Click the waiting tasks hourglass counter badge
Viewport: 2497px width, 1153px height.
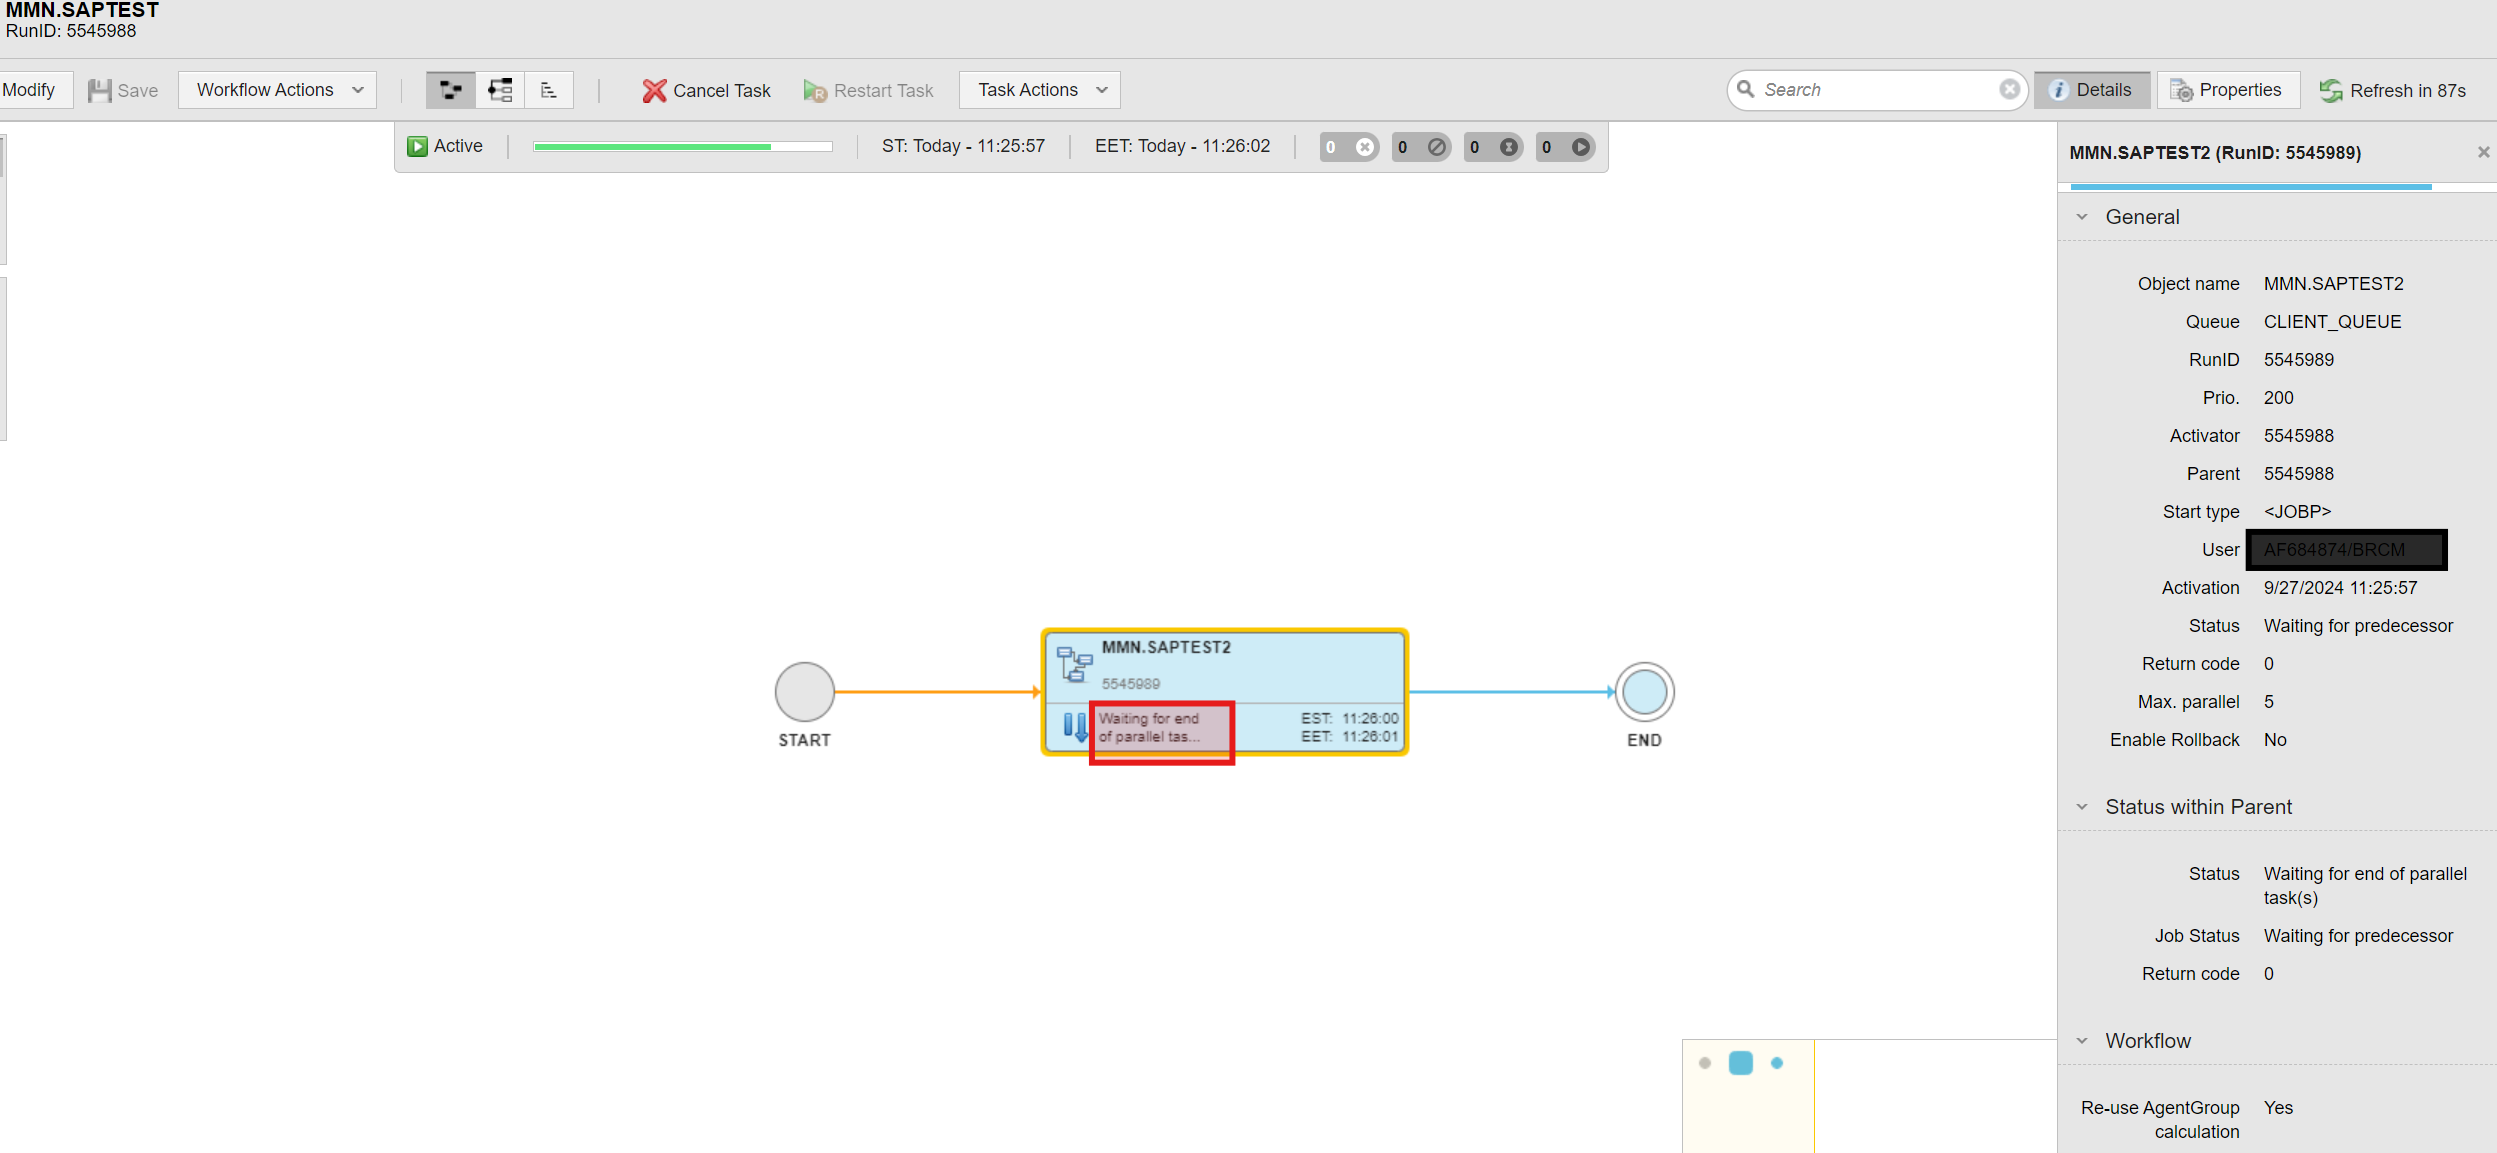pyautogui.click(x=1493, y=147)
